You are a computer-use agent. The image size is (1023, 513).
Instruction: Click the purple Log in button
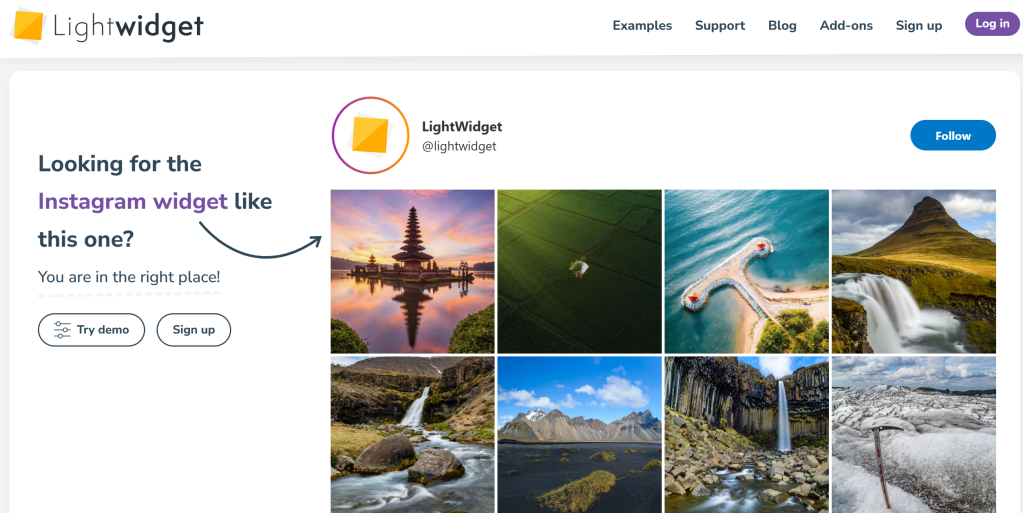pos(992,23)
